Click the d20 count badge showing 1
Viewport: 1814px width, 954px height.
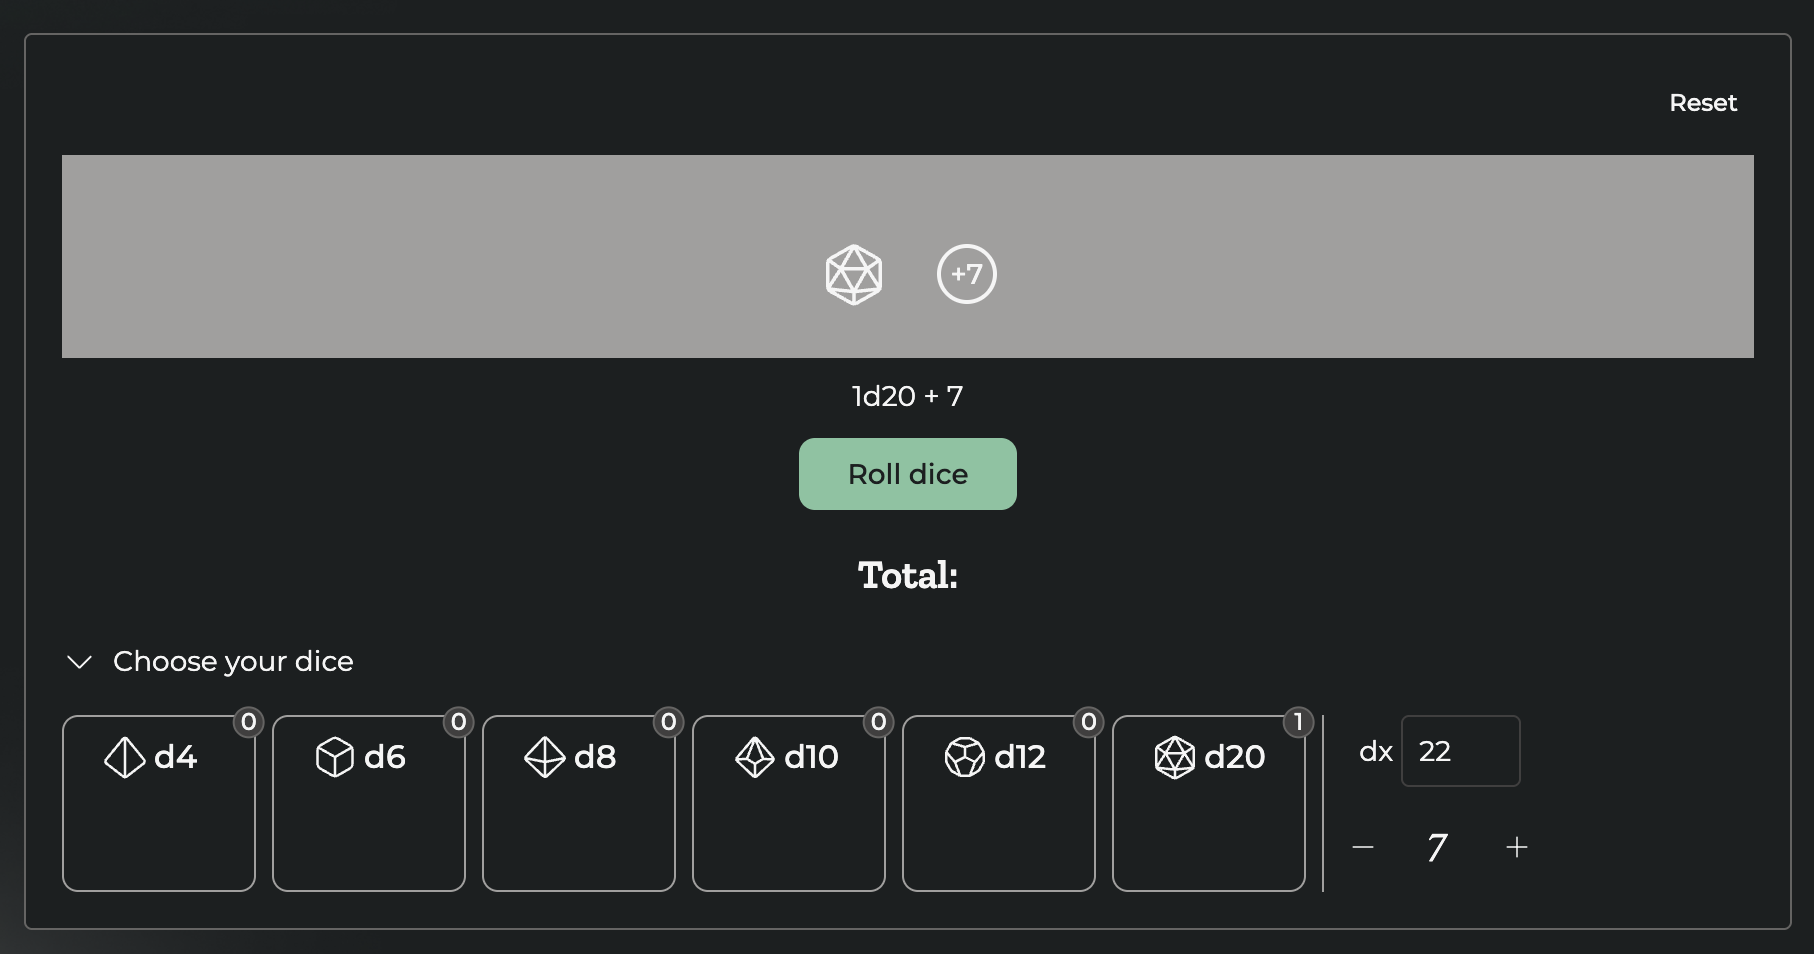pos(1298,722)
